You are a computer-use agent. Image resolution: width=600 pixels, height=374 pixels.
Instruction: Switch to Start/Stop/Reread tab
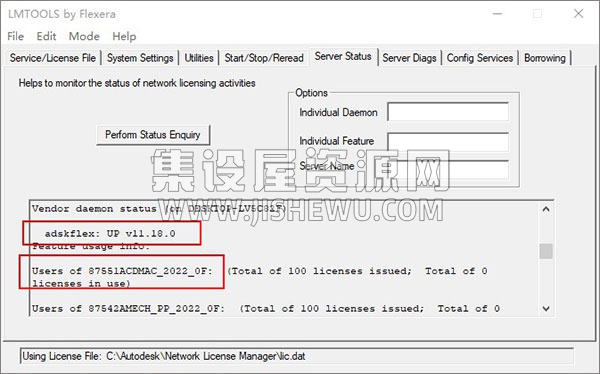point(264,58)
